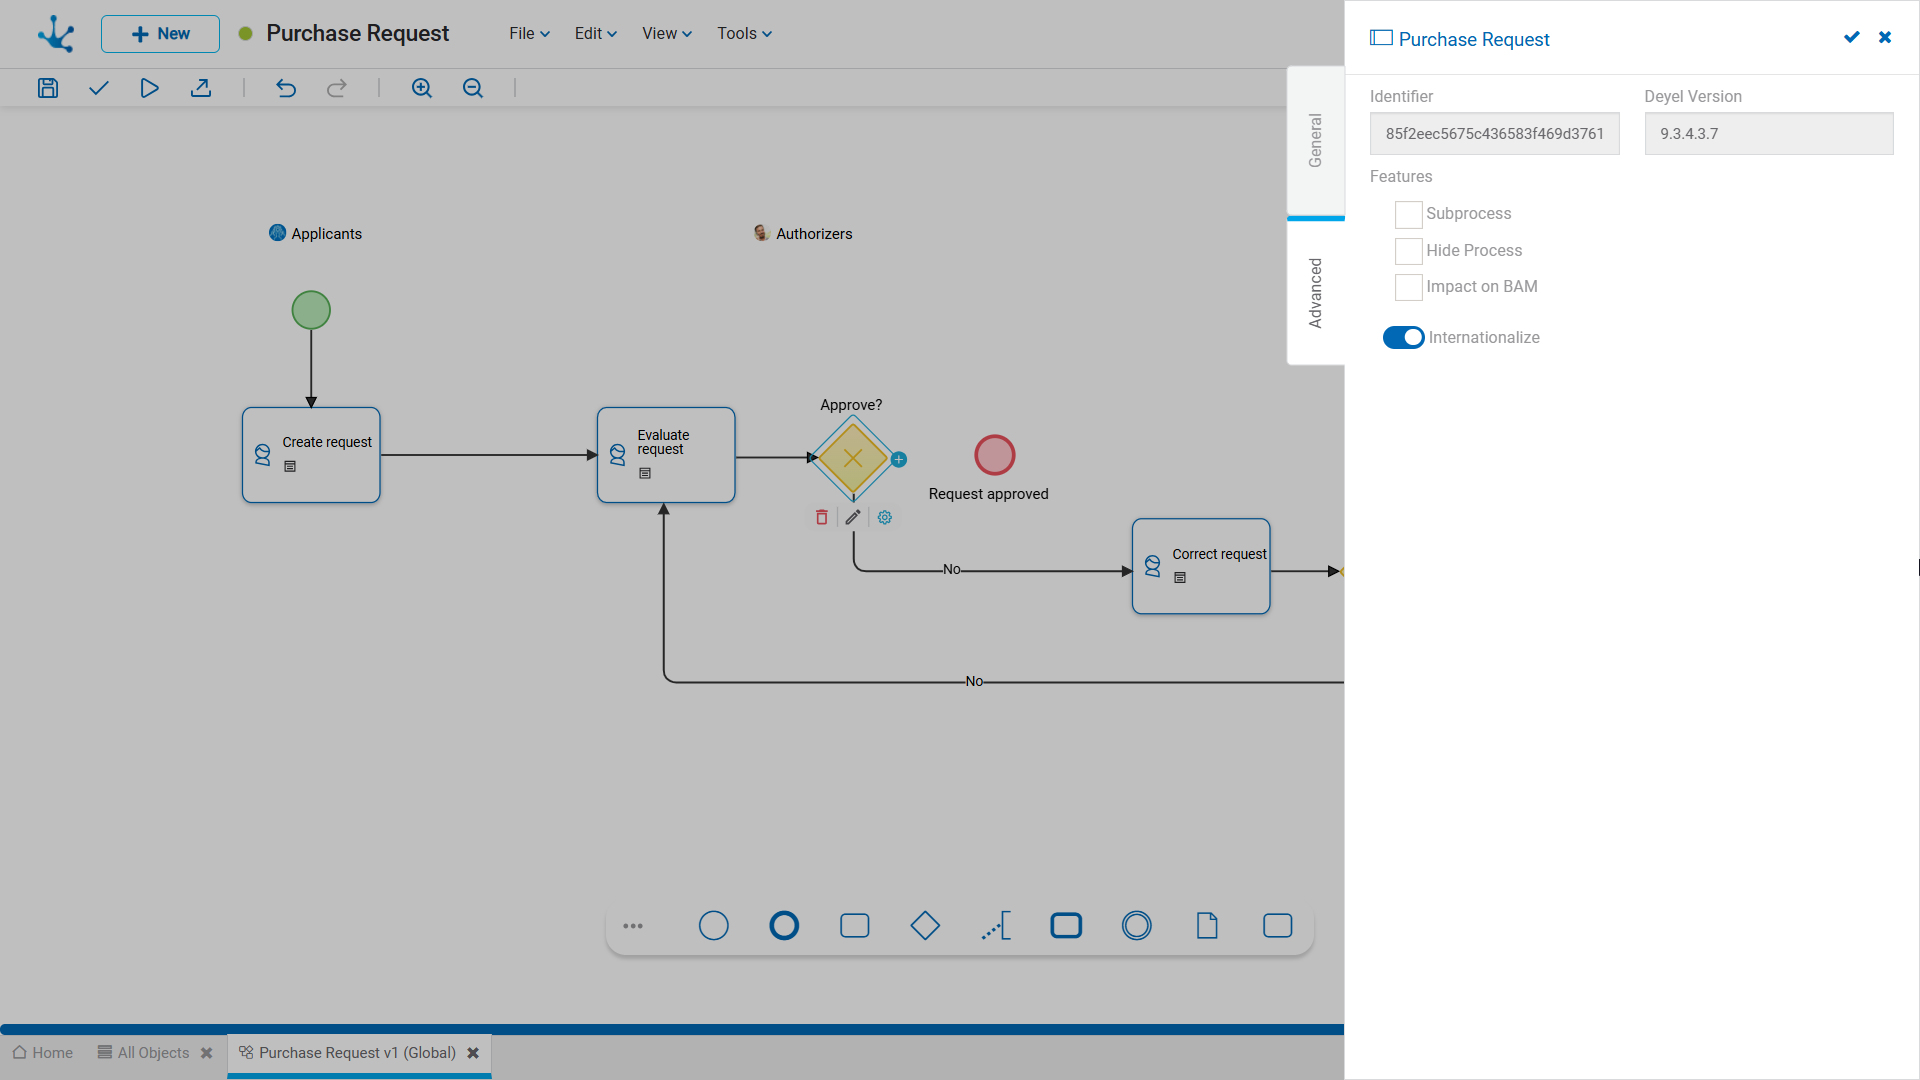Undo the last change
Image resolution: width=1920 pixels, height=1080 pixels.
pos(286,88)
